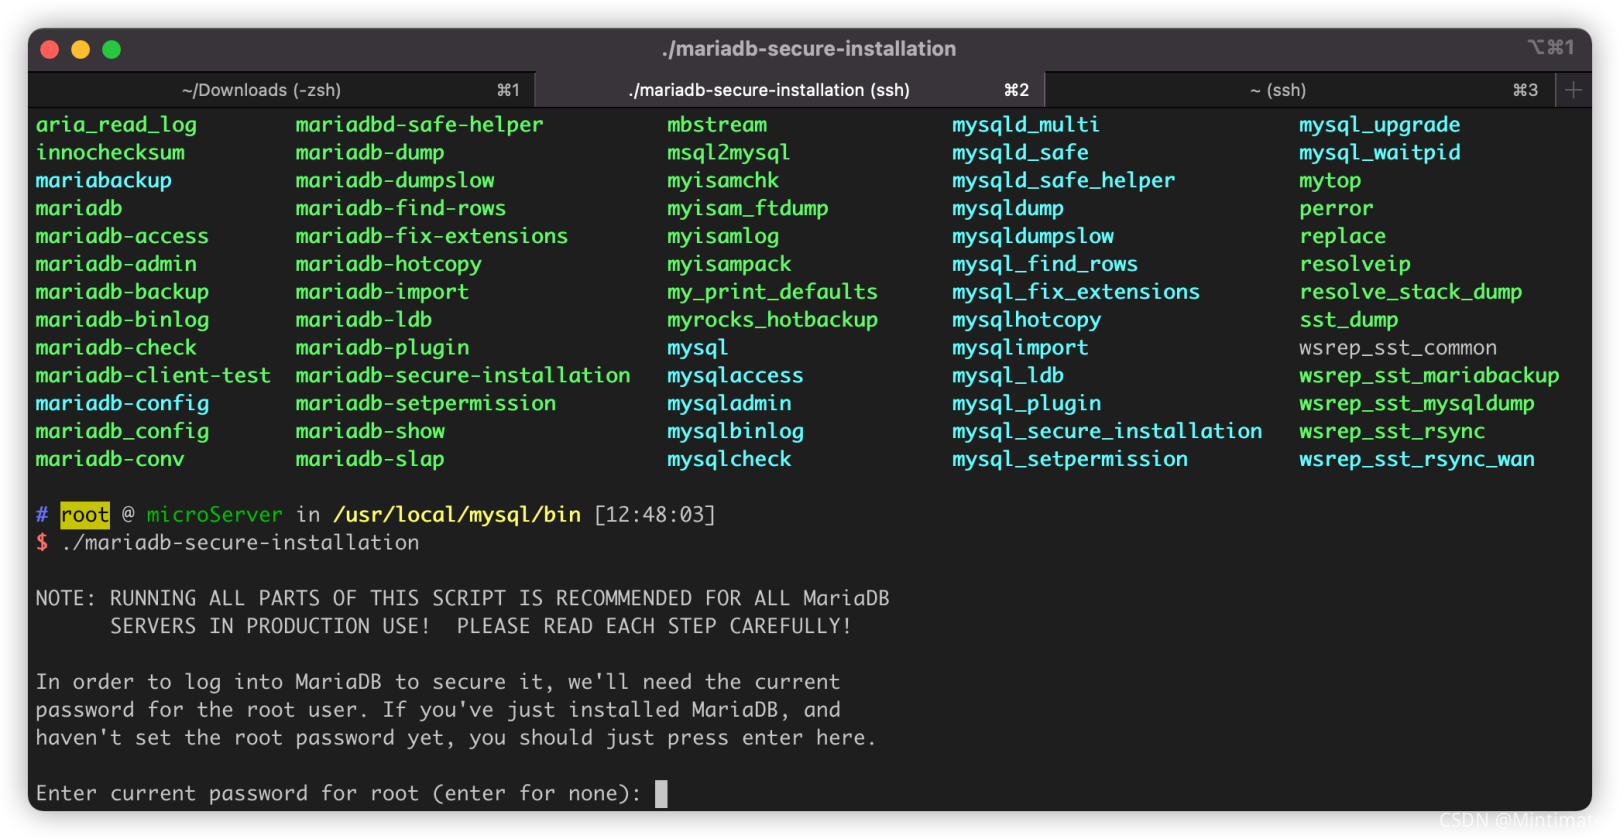Click mariadb-hotcopy entry

tap(389, 265)
